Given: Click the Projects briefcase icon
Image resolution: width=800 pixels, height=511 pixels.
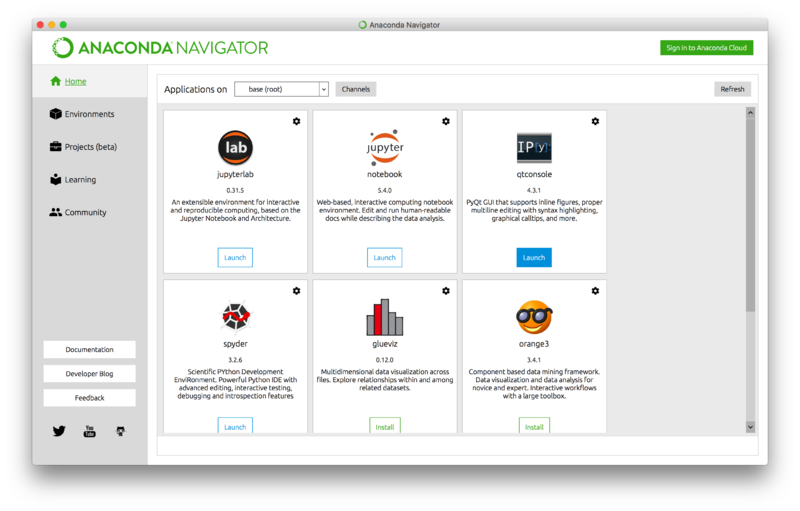Looking at the screenshot, I should coord(56,146).
